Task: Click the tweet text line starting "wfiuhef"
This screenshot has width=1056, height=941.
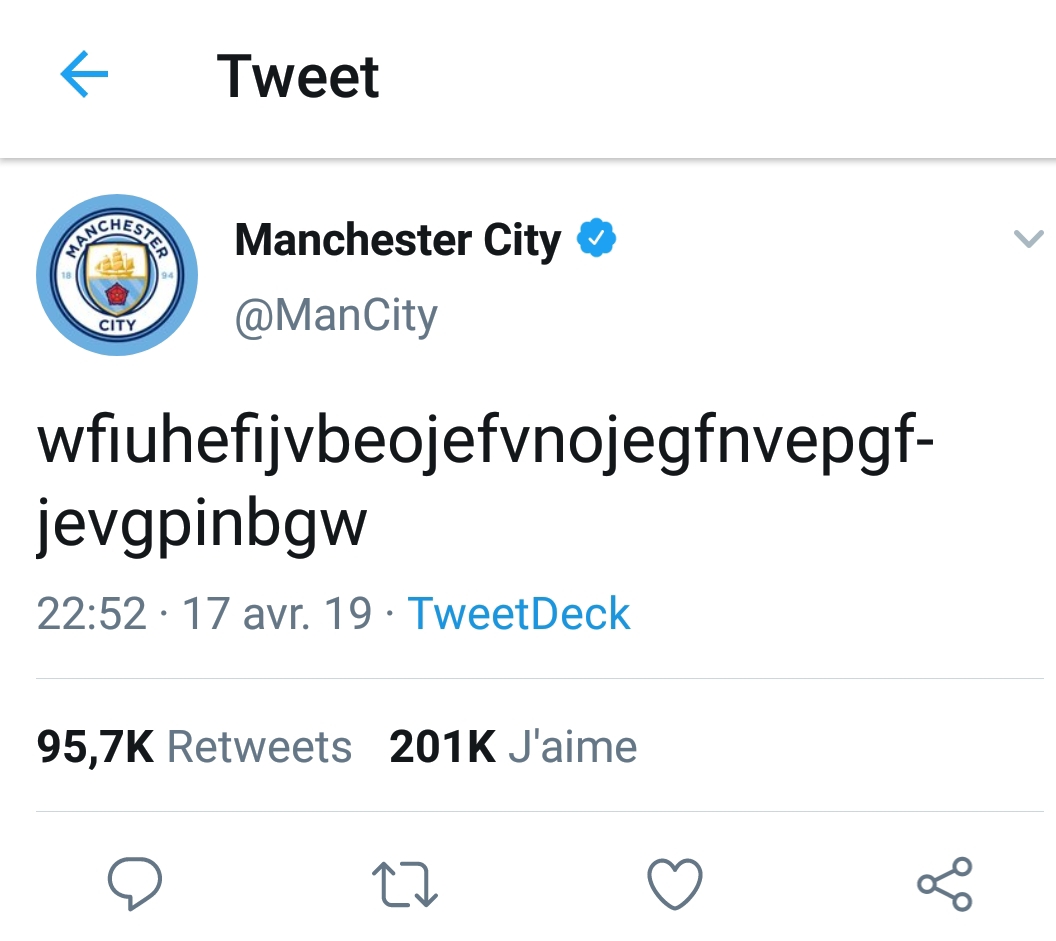Action: point(486,444)
